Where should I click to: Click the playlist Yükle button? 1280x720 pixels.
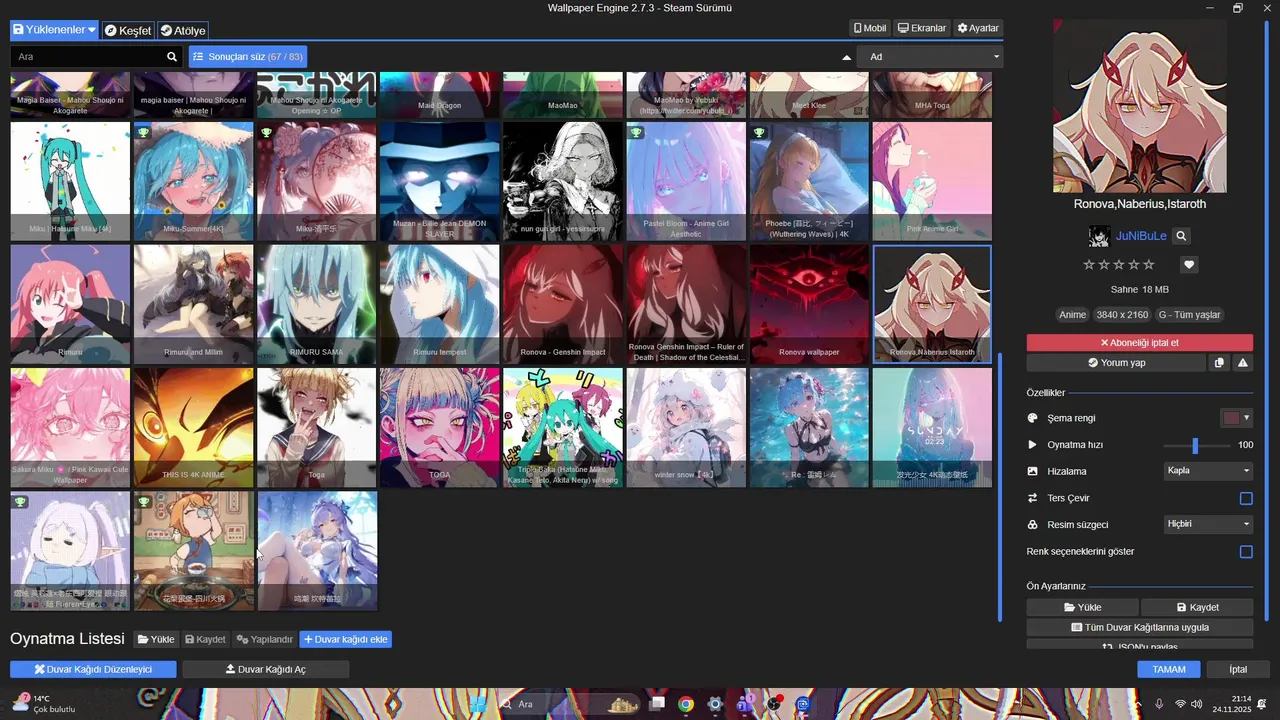(x=156, y=639)
